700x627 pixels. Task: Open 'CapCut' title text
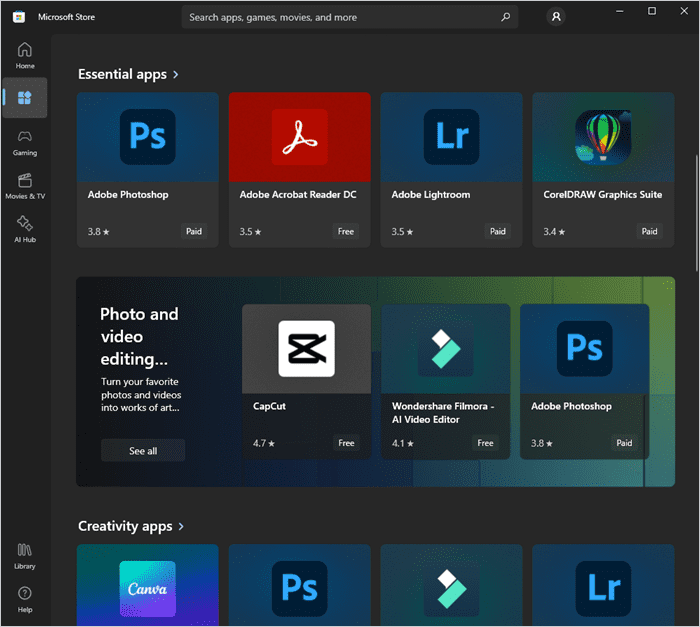coord(269,406)
